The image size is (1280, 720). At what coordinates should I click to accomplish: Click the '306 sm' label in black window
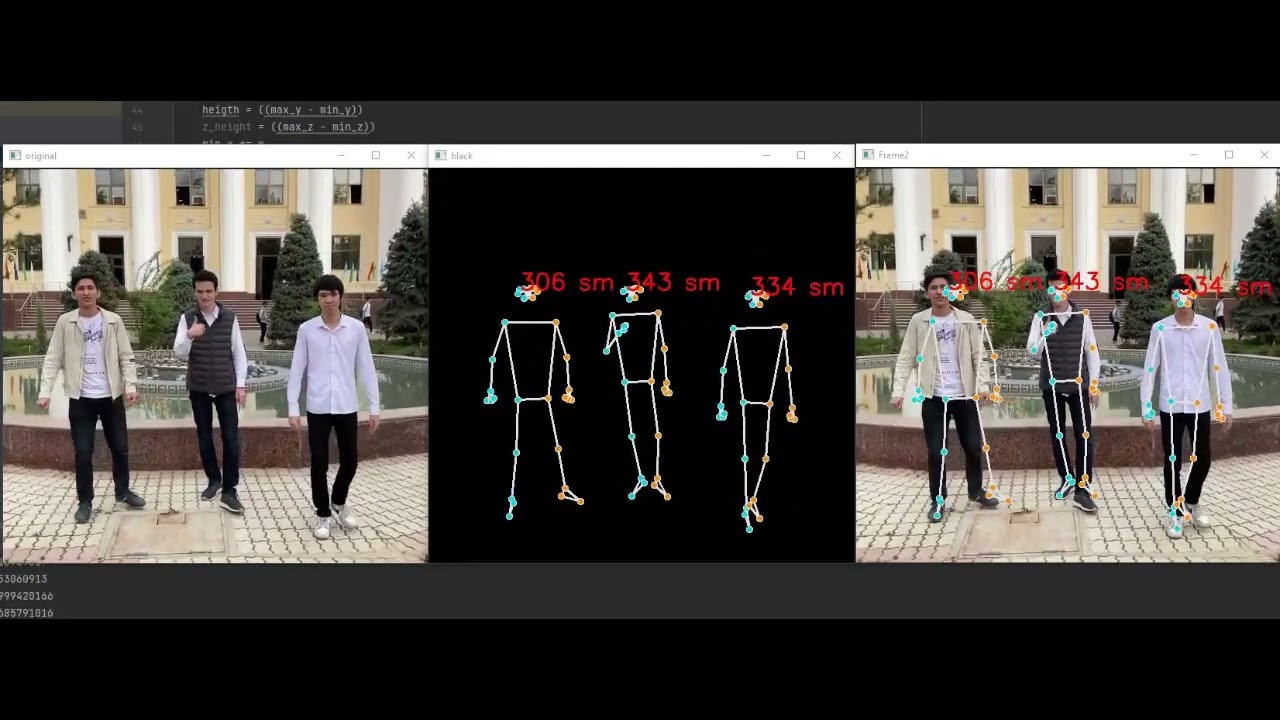point(567,283)
